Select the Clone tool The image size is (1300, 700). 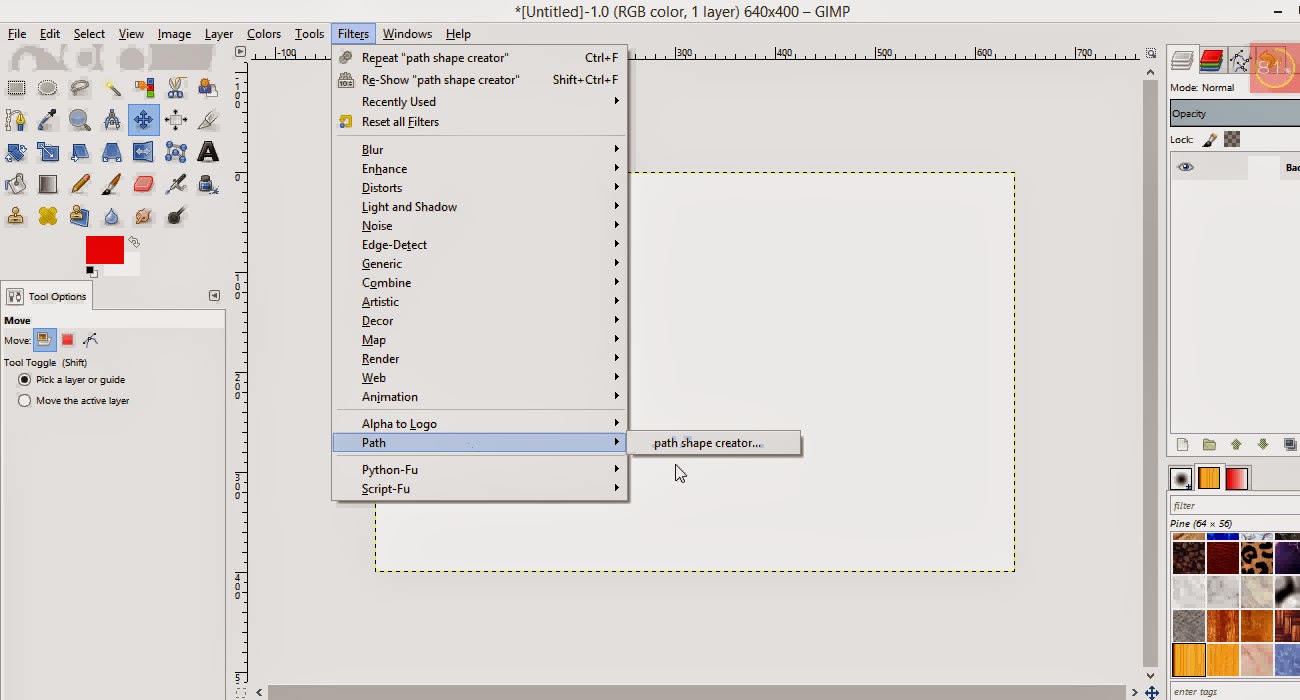click(14, 216)
